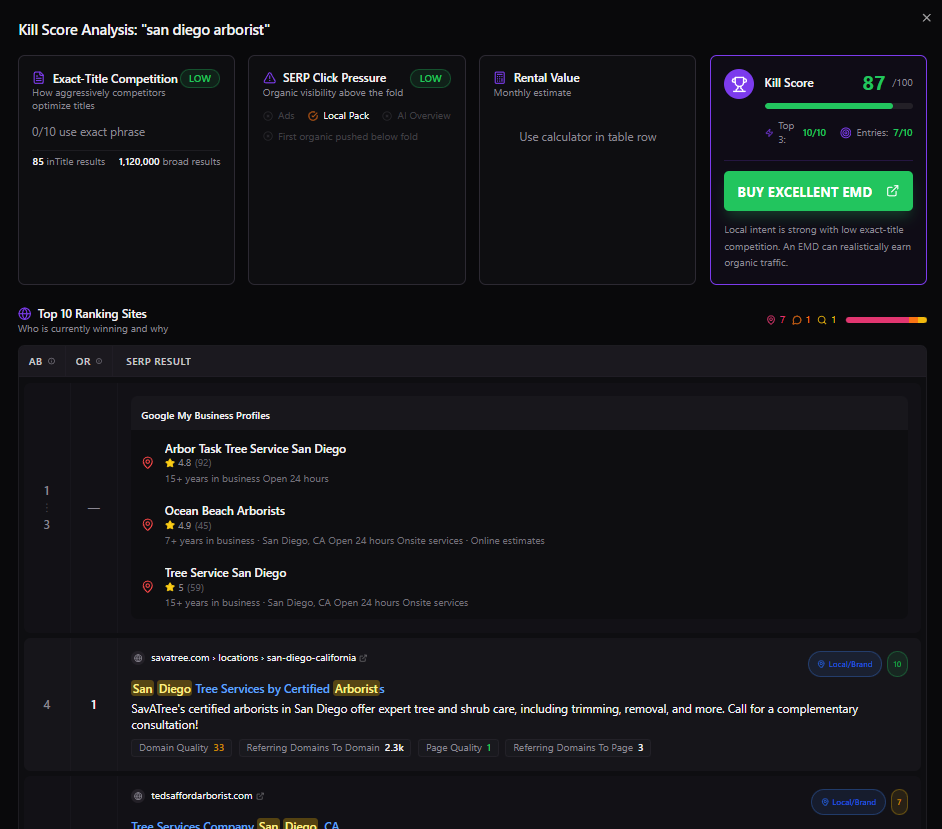Close the Kill Score Analysis dialog
The height and width of the screenshot is (829, 942).
(926, 17)
